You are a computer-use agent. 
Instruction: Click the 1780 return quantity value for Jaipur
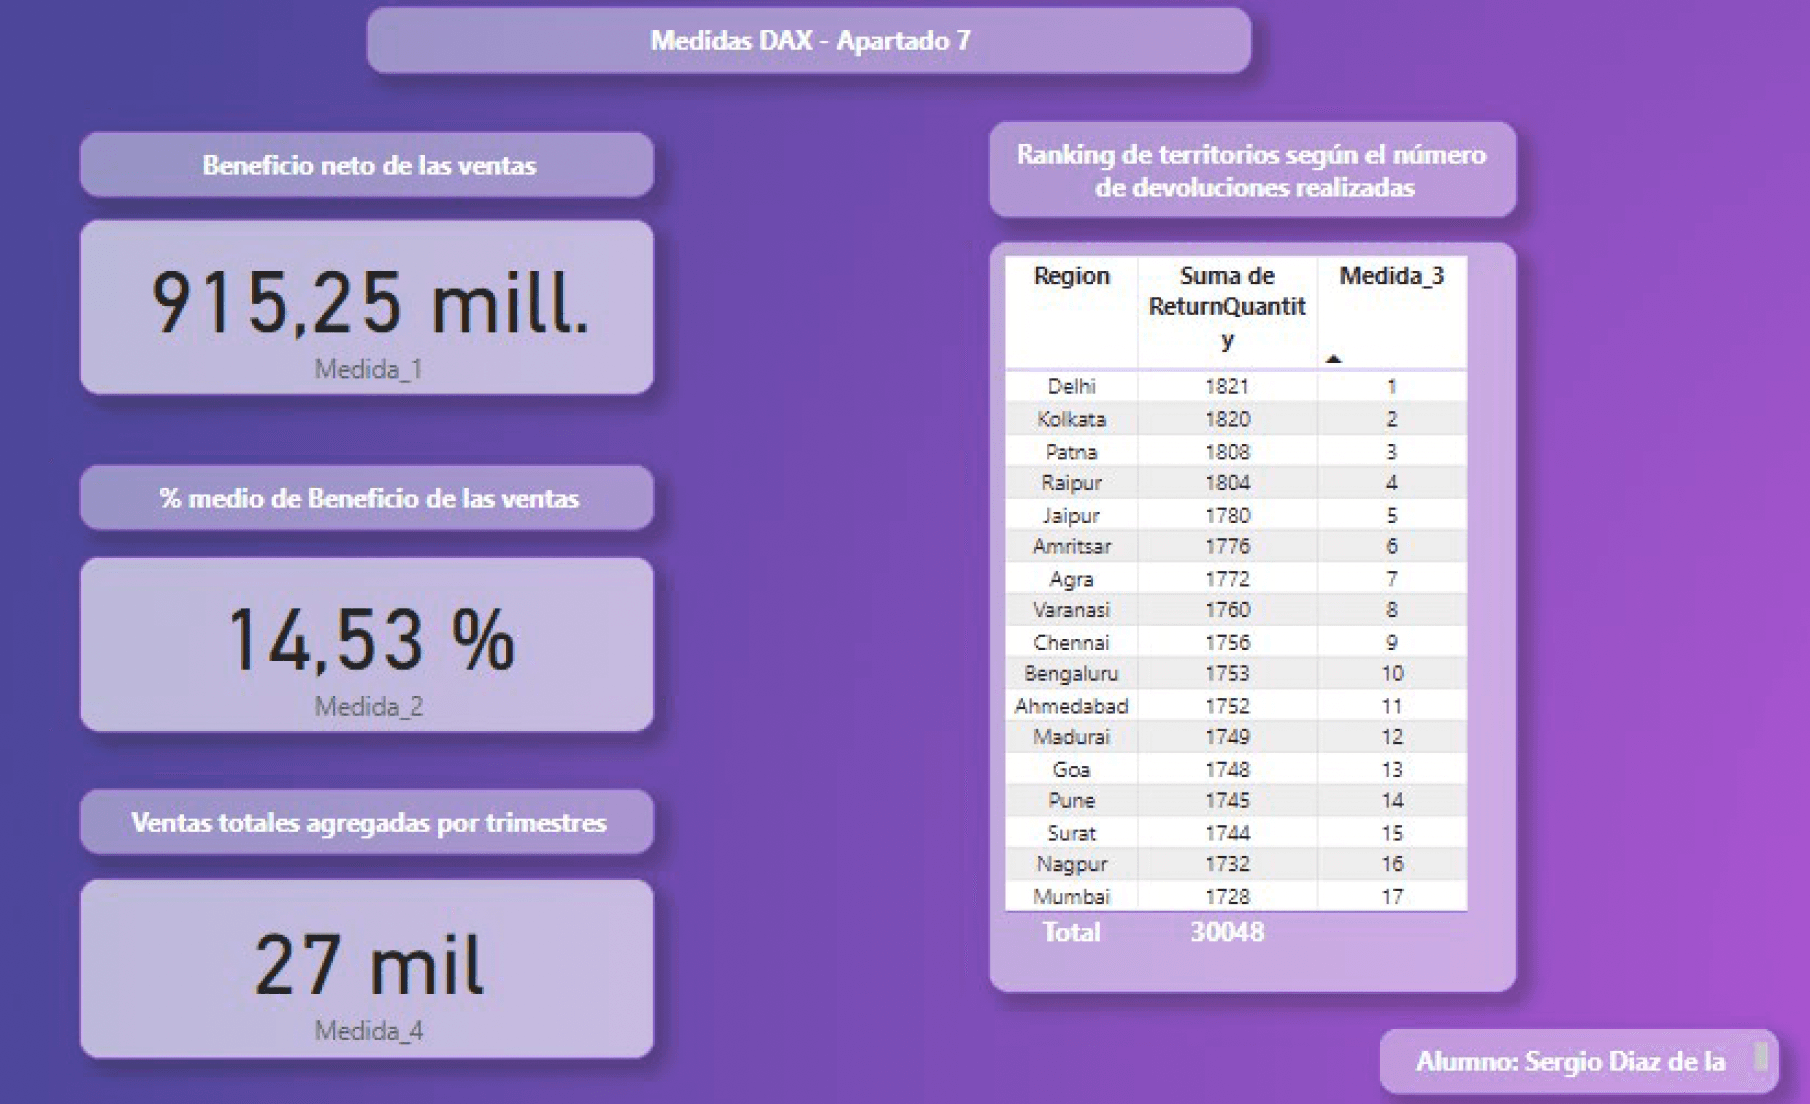click(1227, 515)
